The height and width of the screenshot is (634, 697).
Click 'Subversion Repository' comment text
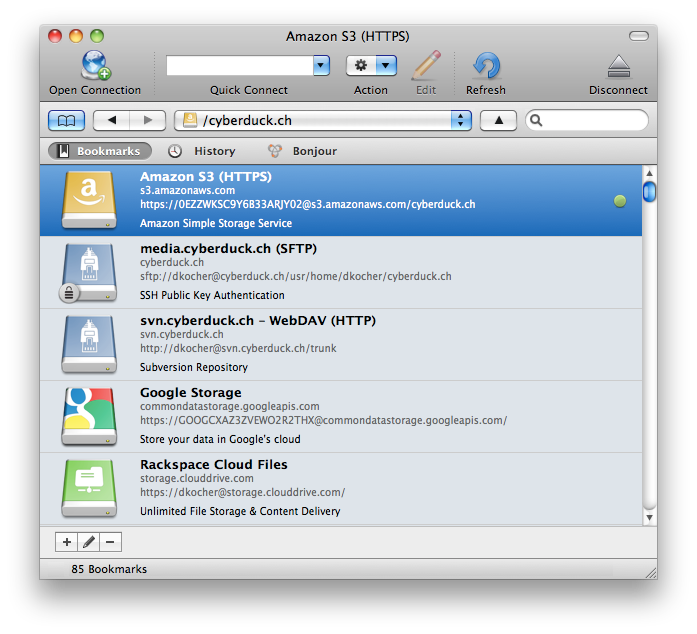(x=194, y=367)
